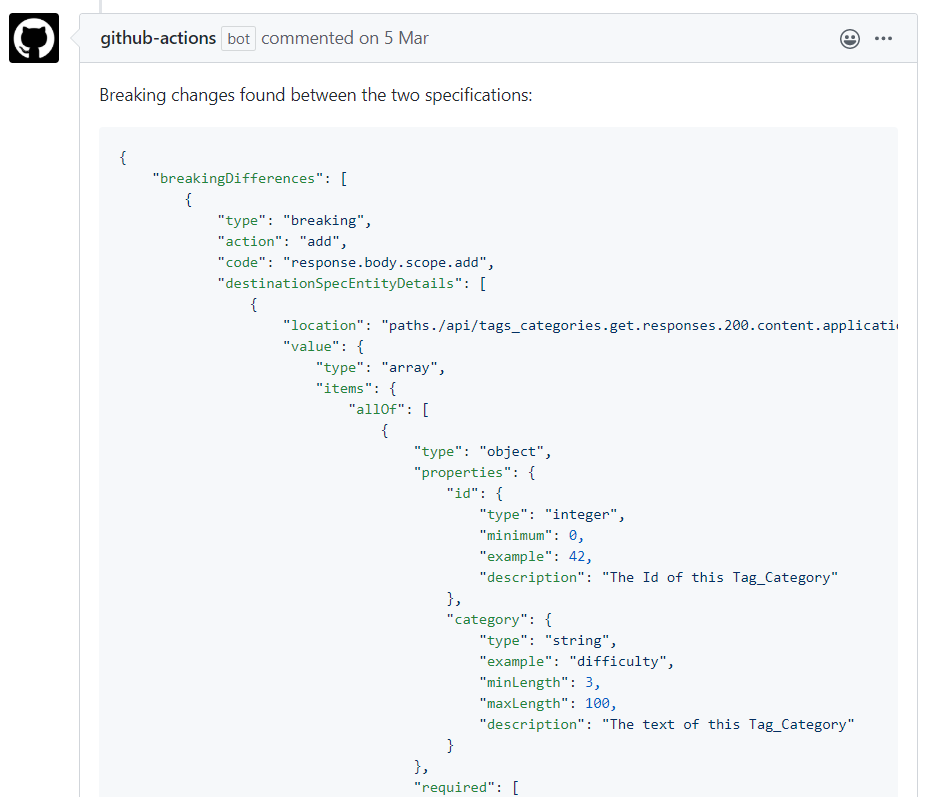Click the 'category' property key
This screenshot has width=928, height=797.
pyautogui.click(x=487, y=619)
